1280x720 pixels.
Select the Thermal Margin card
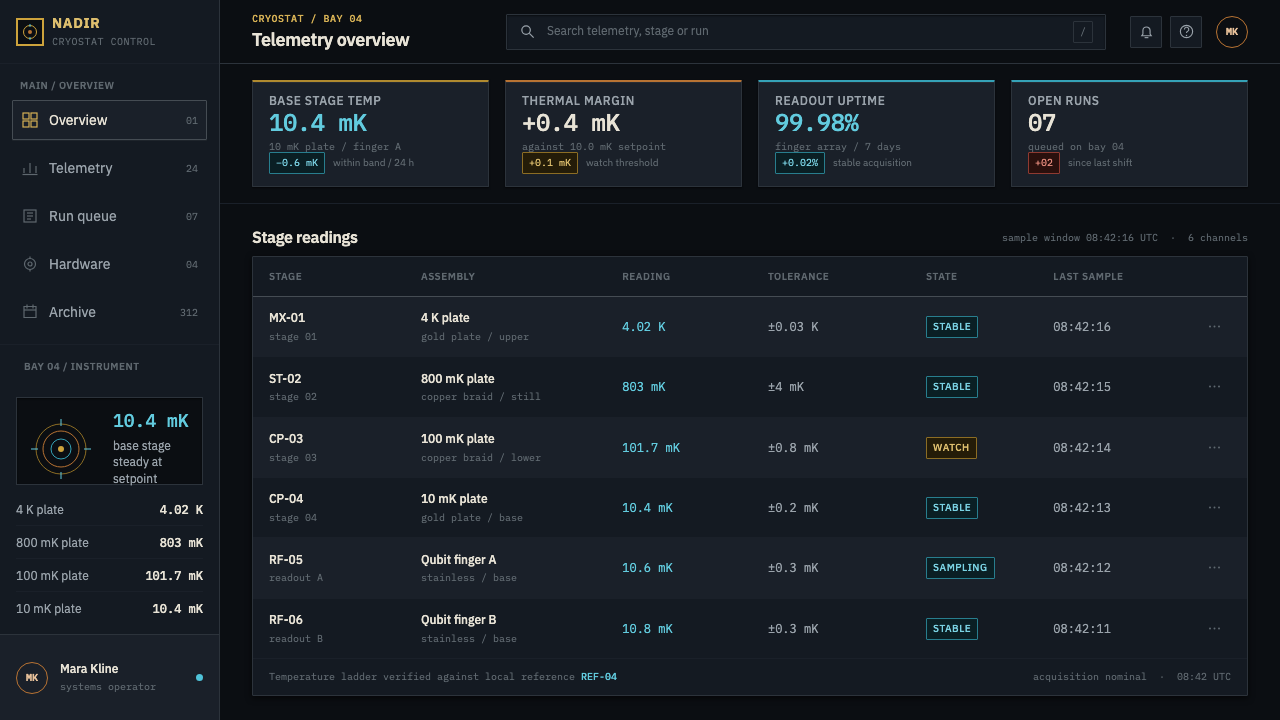tap(623, 133)
